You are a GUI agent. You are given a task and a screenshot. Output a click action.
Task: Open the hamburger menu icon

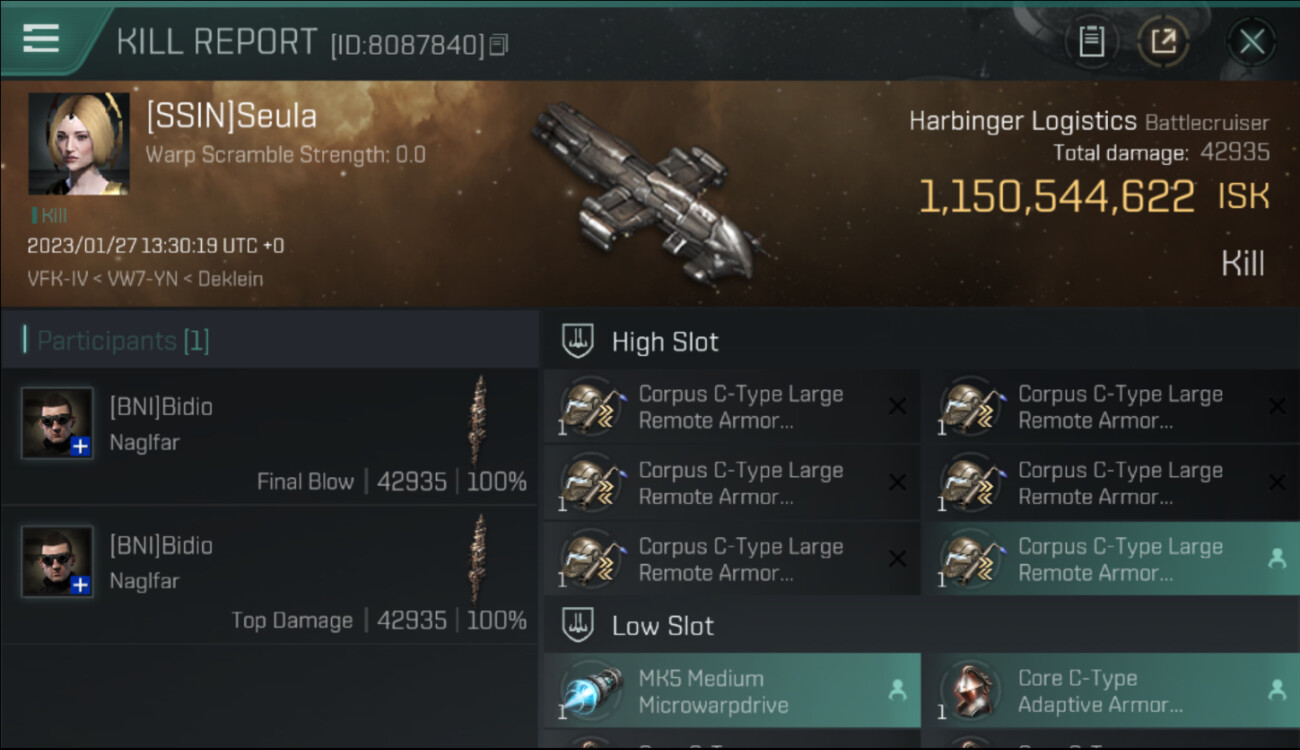tap(41, 39)
